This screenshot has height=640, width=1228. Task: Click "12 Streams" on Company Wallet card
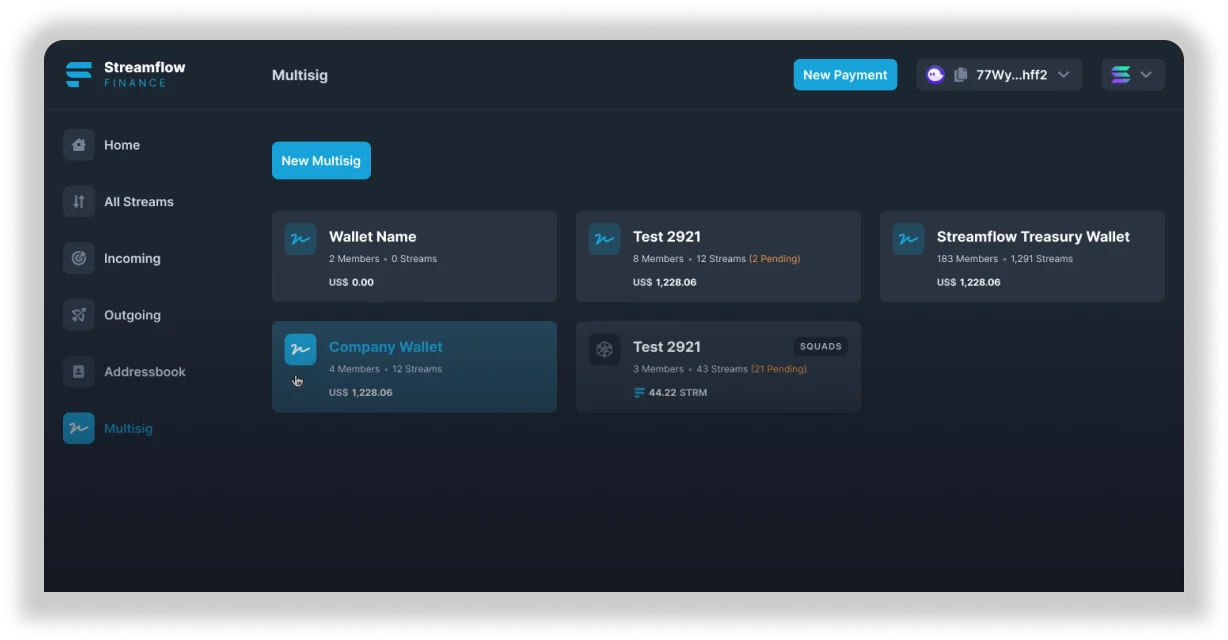tap(417, 369)
